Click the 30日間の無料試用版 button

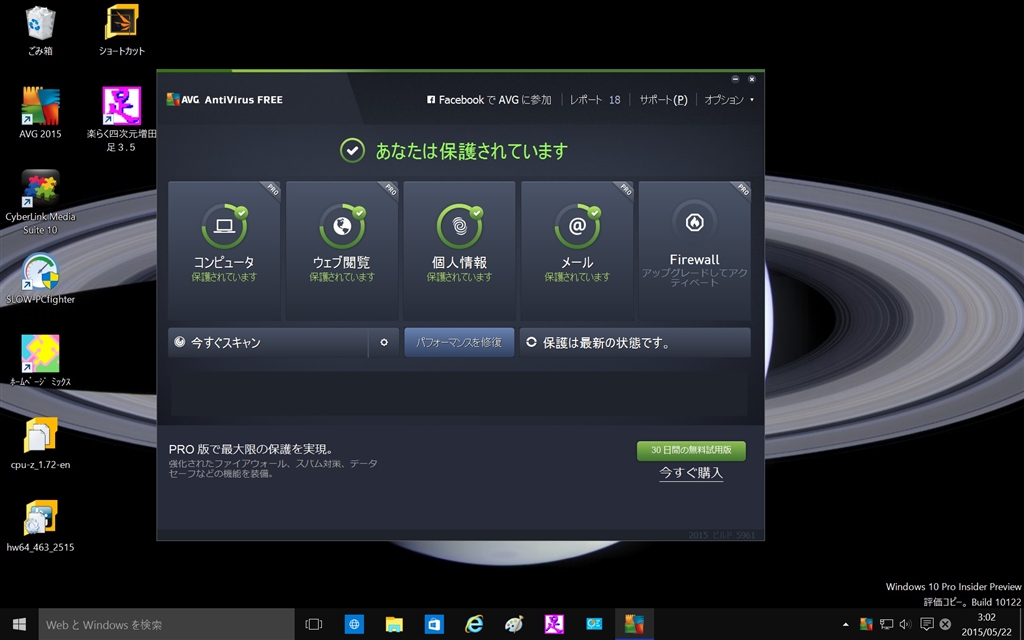point(691,450)
